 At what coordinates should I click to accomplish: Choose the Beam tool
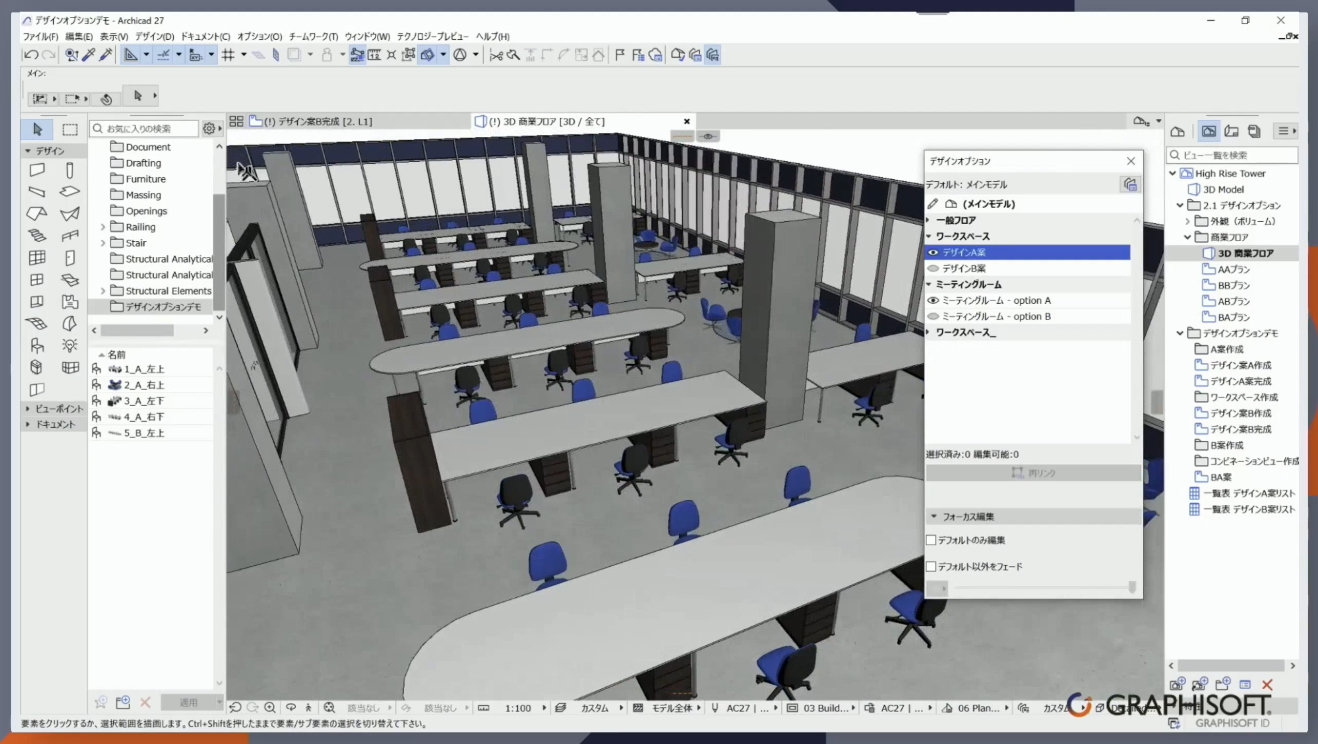point(37,192)
